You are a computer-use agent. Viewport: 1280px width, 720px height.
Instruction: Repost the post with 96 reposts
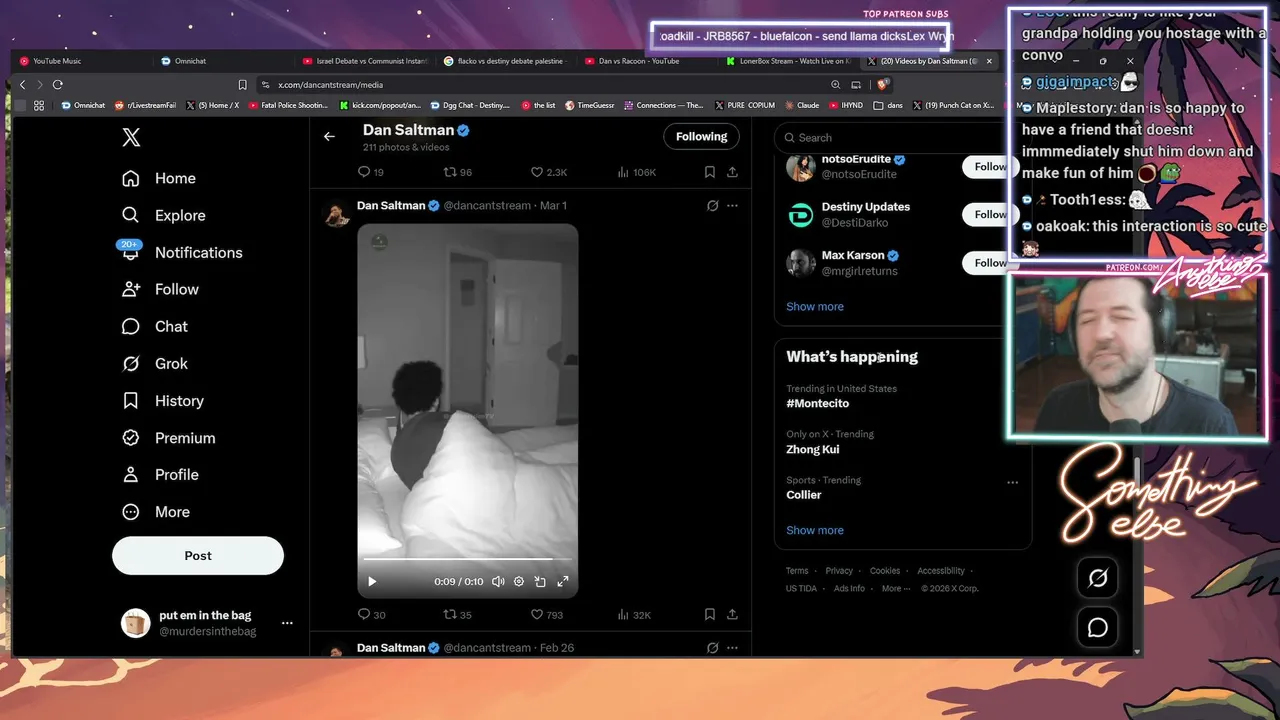point(457,172)
